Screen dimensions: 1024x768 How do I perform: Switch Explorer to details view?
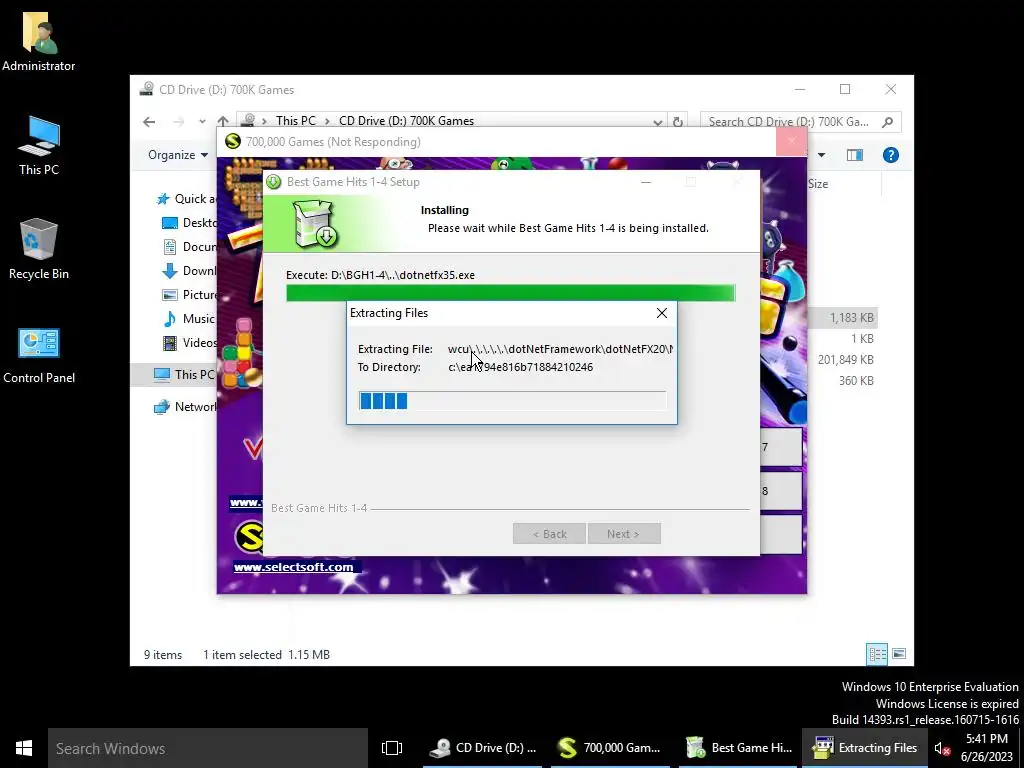click(876, 654)
